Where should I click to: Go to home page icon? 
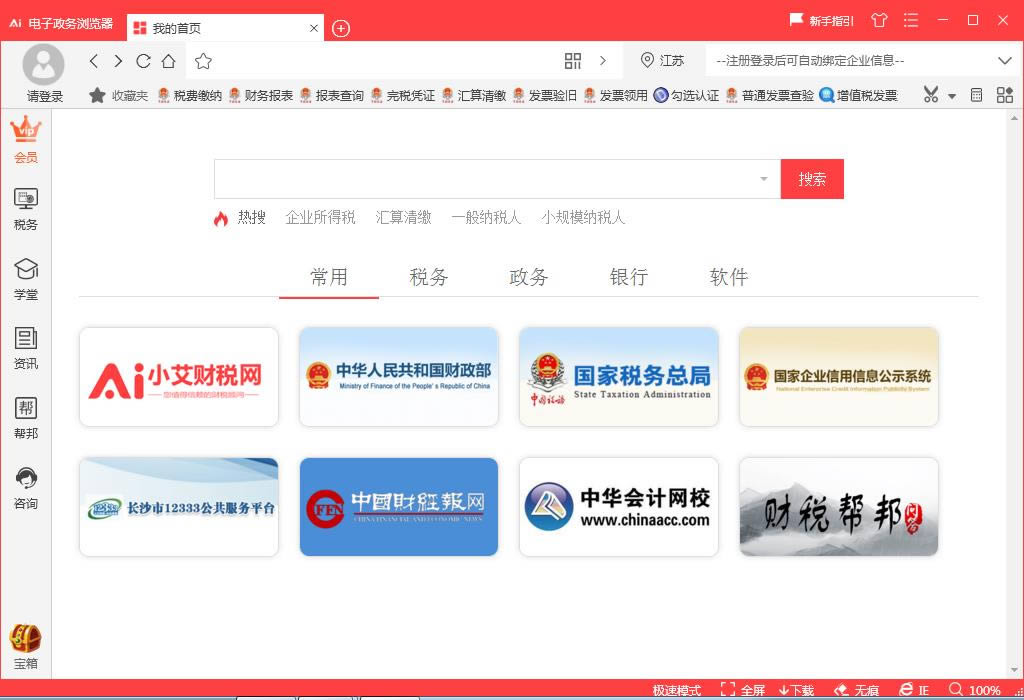pyautogui.click(x=168, y=61)
